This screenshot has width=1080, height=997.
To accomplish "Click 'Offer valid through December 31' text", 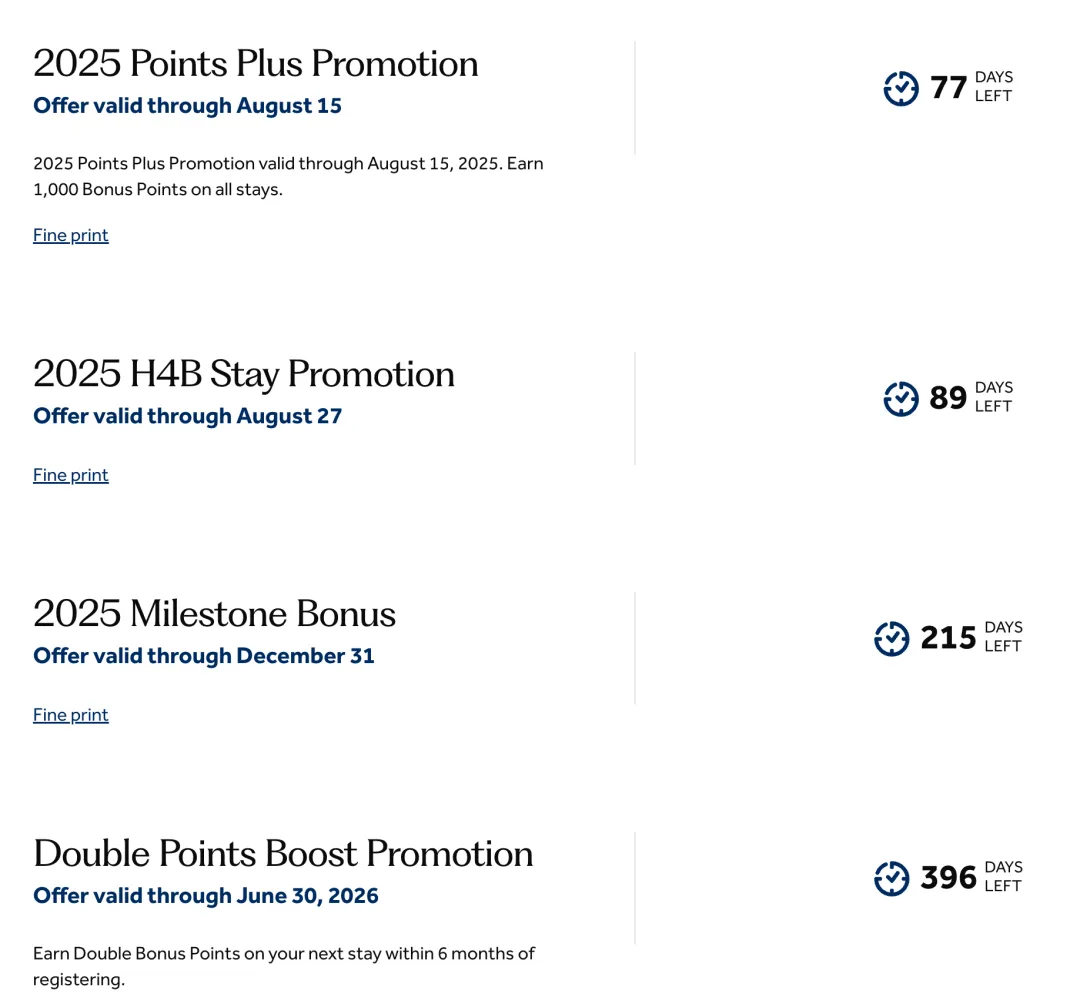I will (204, 656).
